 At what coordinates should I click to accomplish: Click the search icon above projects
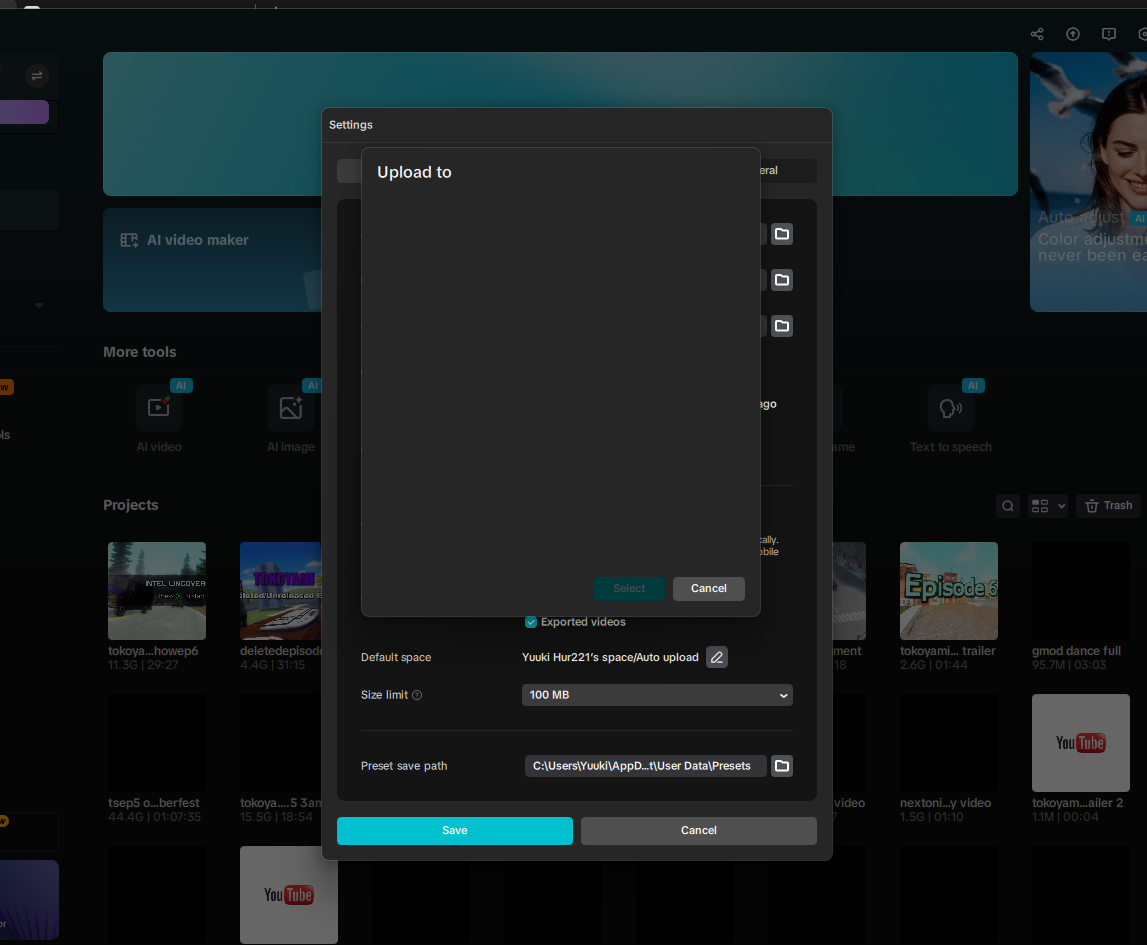pos(1008,506)
